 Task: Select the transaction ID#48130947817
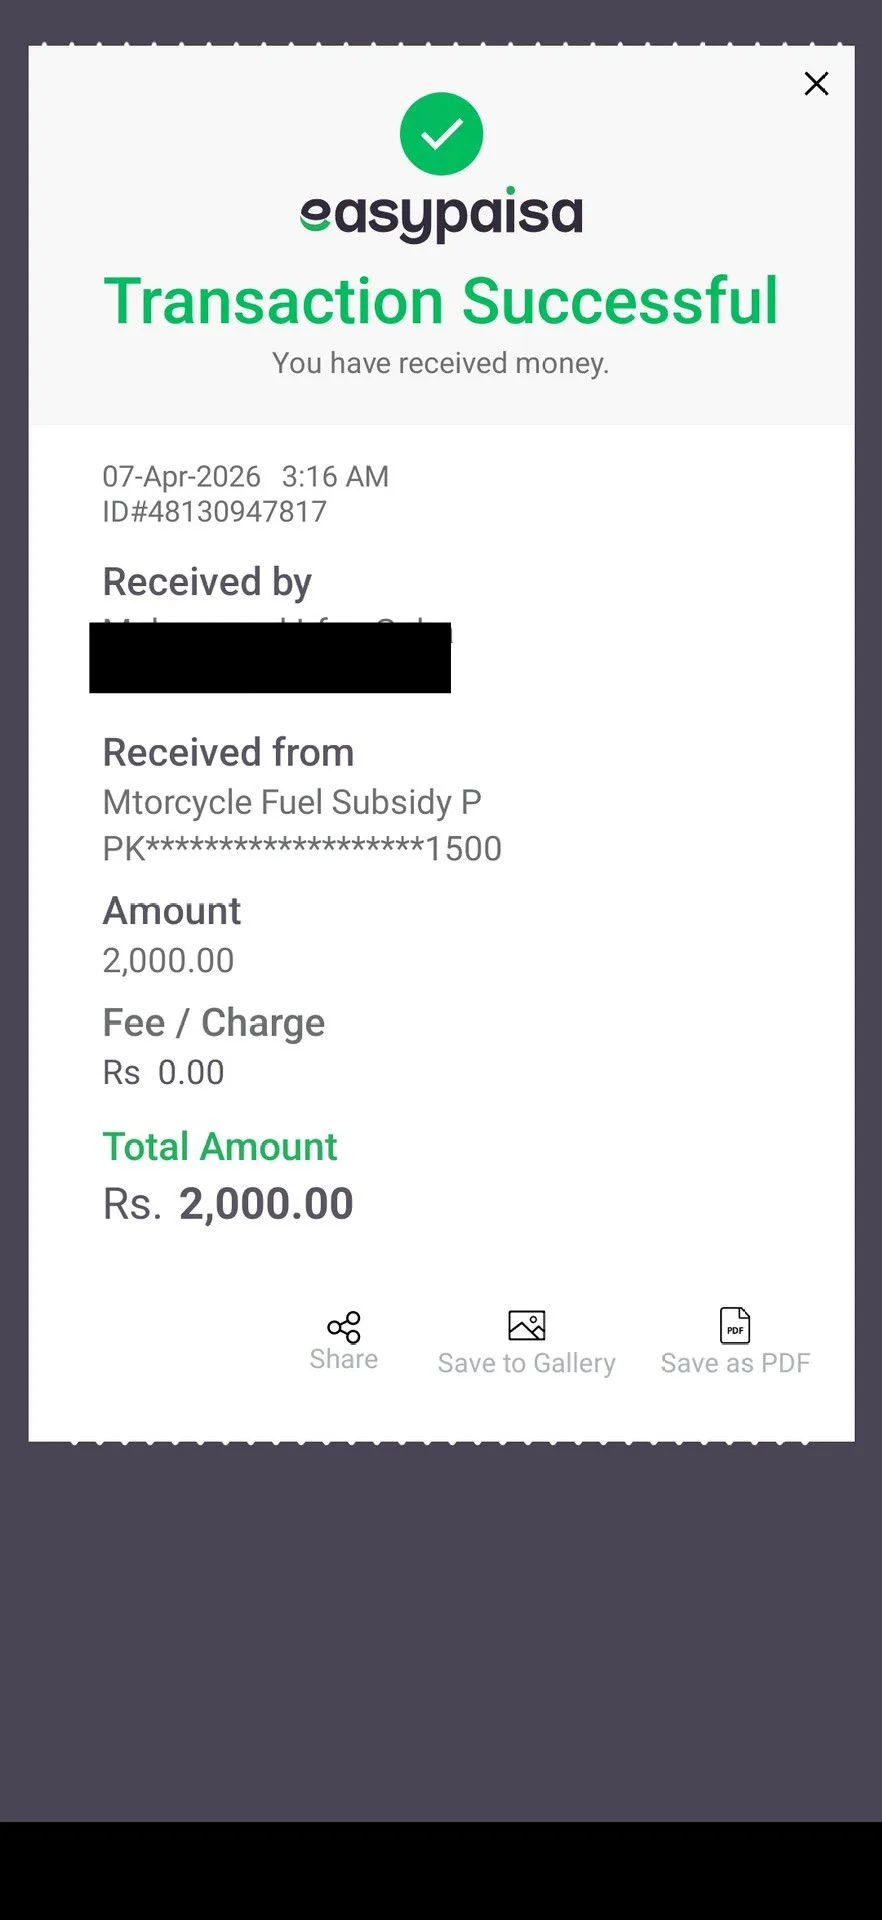pyautogui.click(x=215, y=512)
